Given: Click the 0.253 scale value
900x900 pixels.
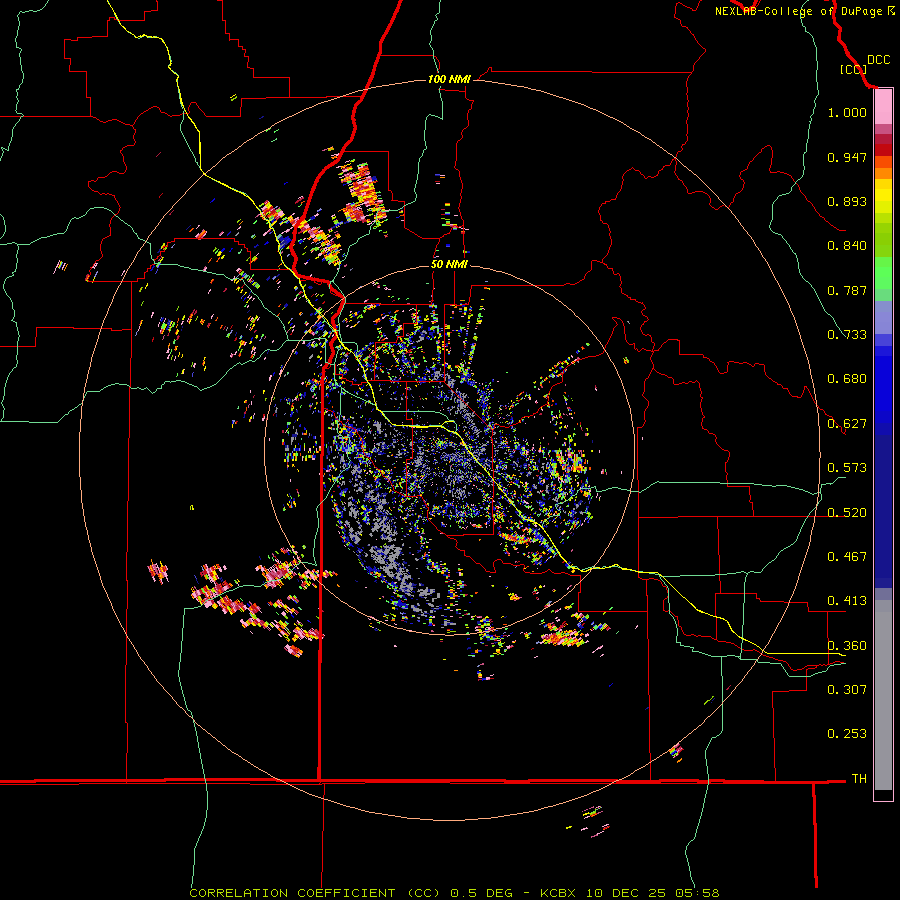Looking at the screenshot, I should (x=847, y=734).
